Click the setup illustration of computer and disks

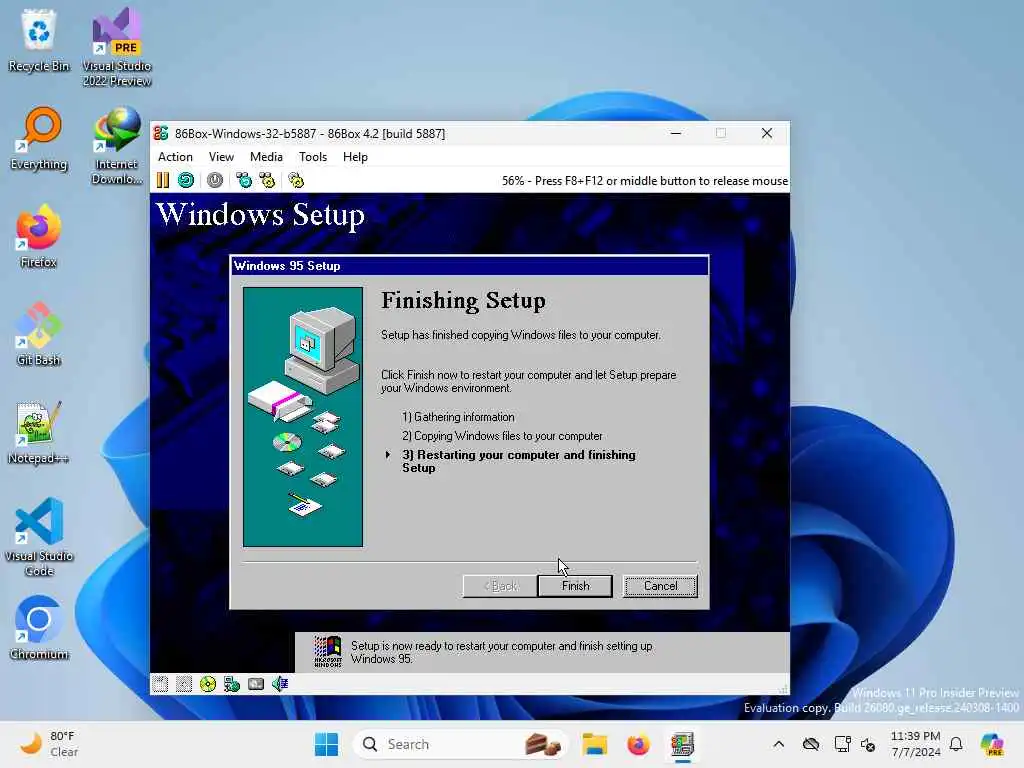click(x=303, y=417)
